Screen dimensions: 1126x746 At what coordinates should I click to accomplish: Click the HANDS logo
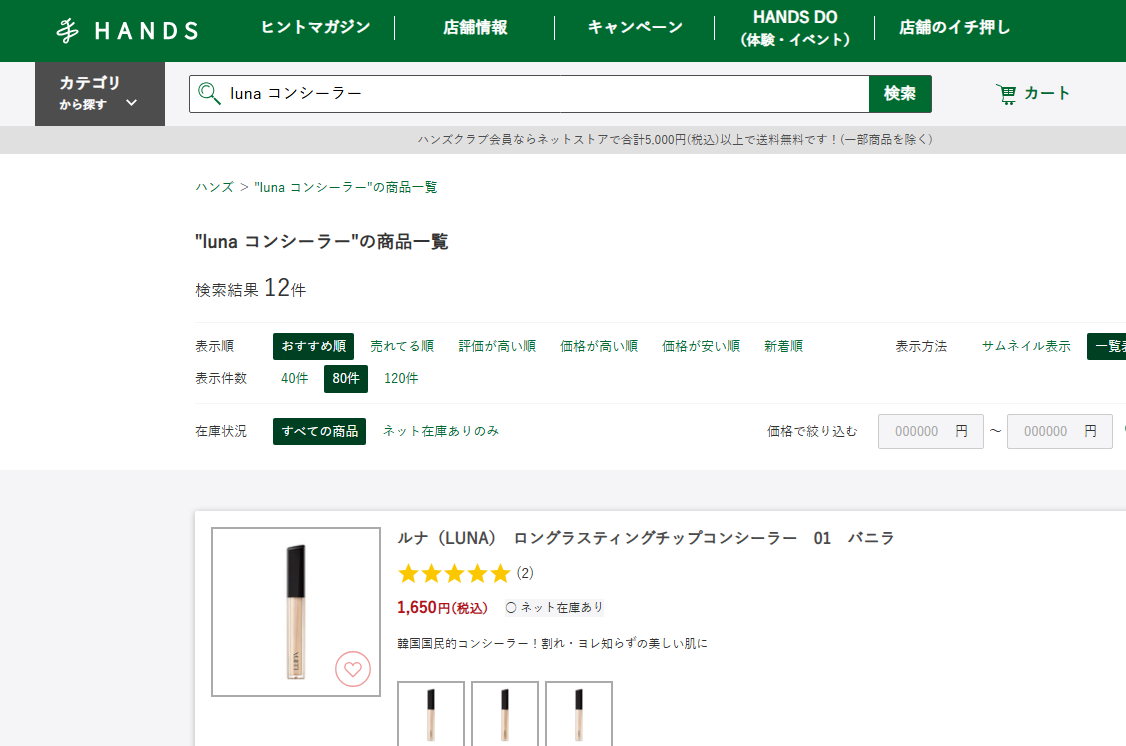point(128,30)
